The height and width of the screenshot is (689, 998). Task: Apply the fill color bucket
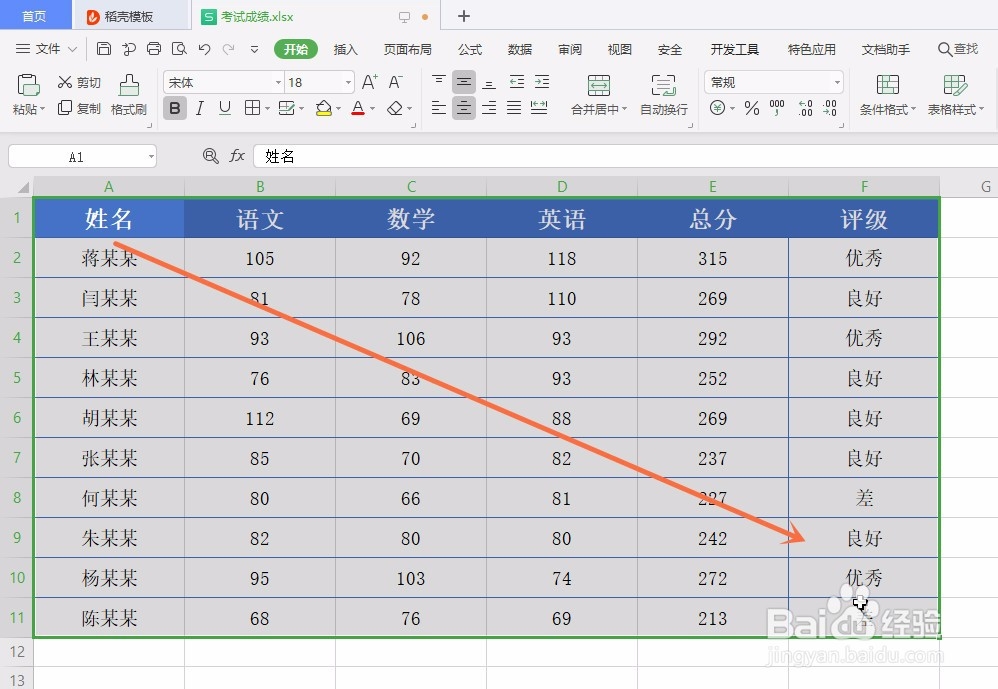click(x=324, y=108)
